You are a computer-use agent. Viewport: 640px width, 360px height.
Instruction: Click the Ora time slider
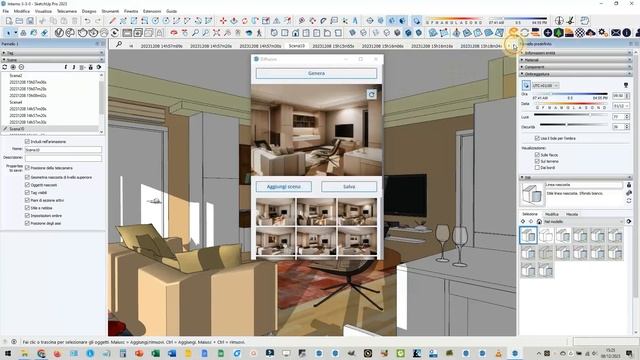570,94
